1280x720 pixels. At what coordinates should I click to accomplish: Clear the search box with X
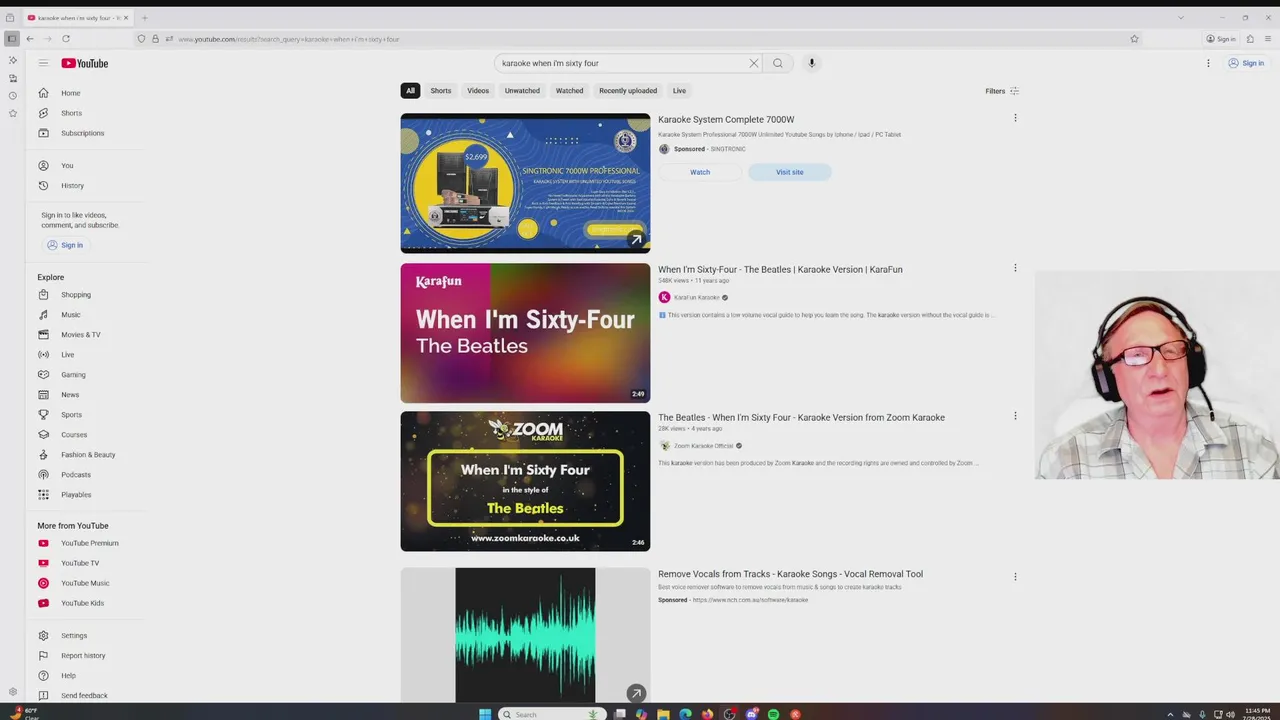coord(754,63)
